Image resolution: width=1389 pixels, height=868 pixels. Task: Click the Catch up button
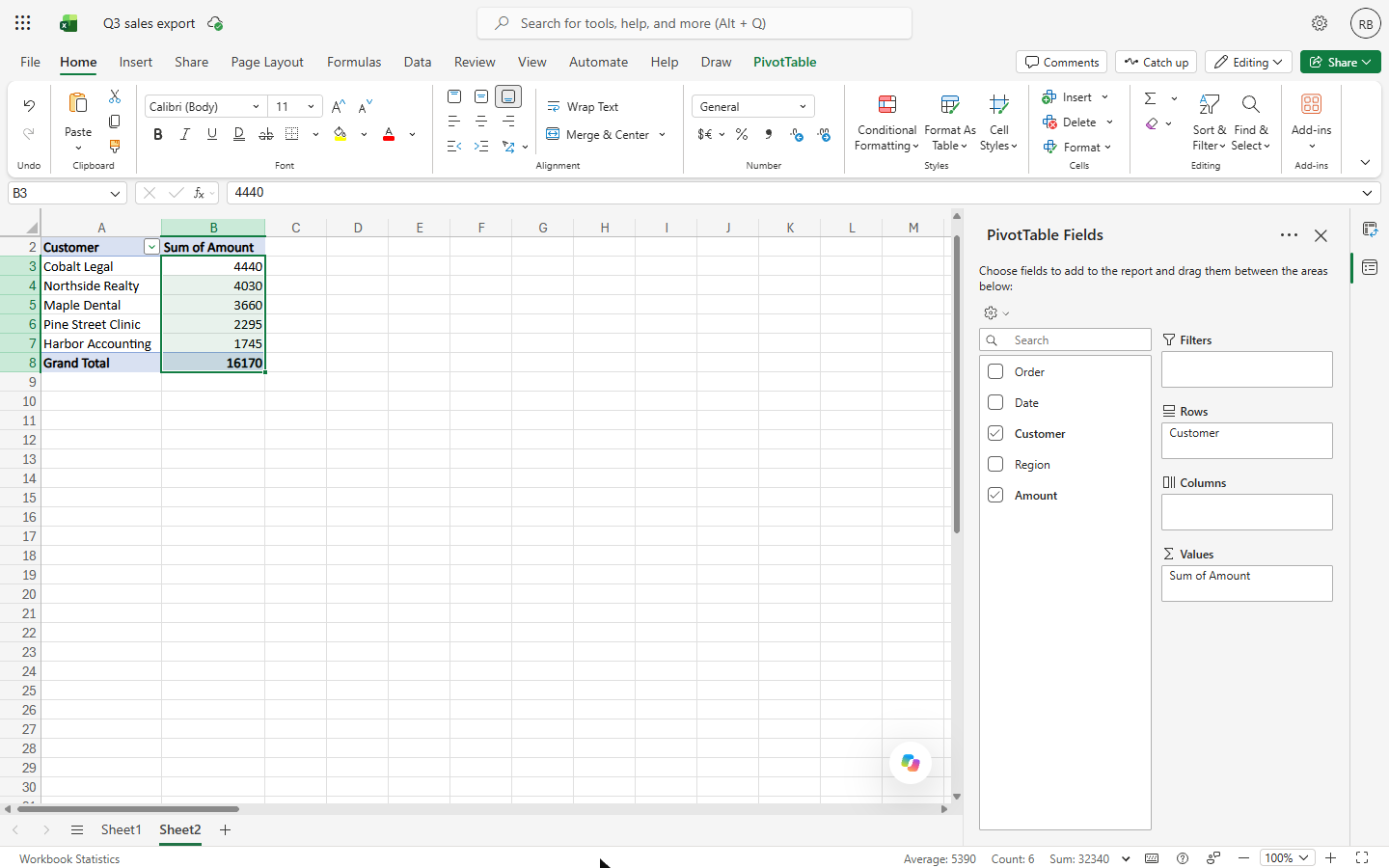1156,62
